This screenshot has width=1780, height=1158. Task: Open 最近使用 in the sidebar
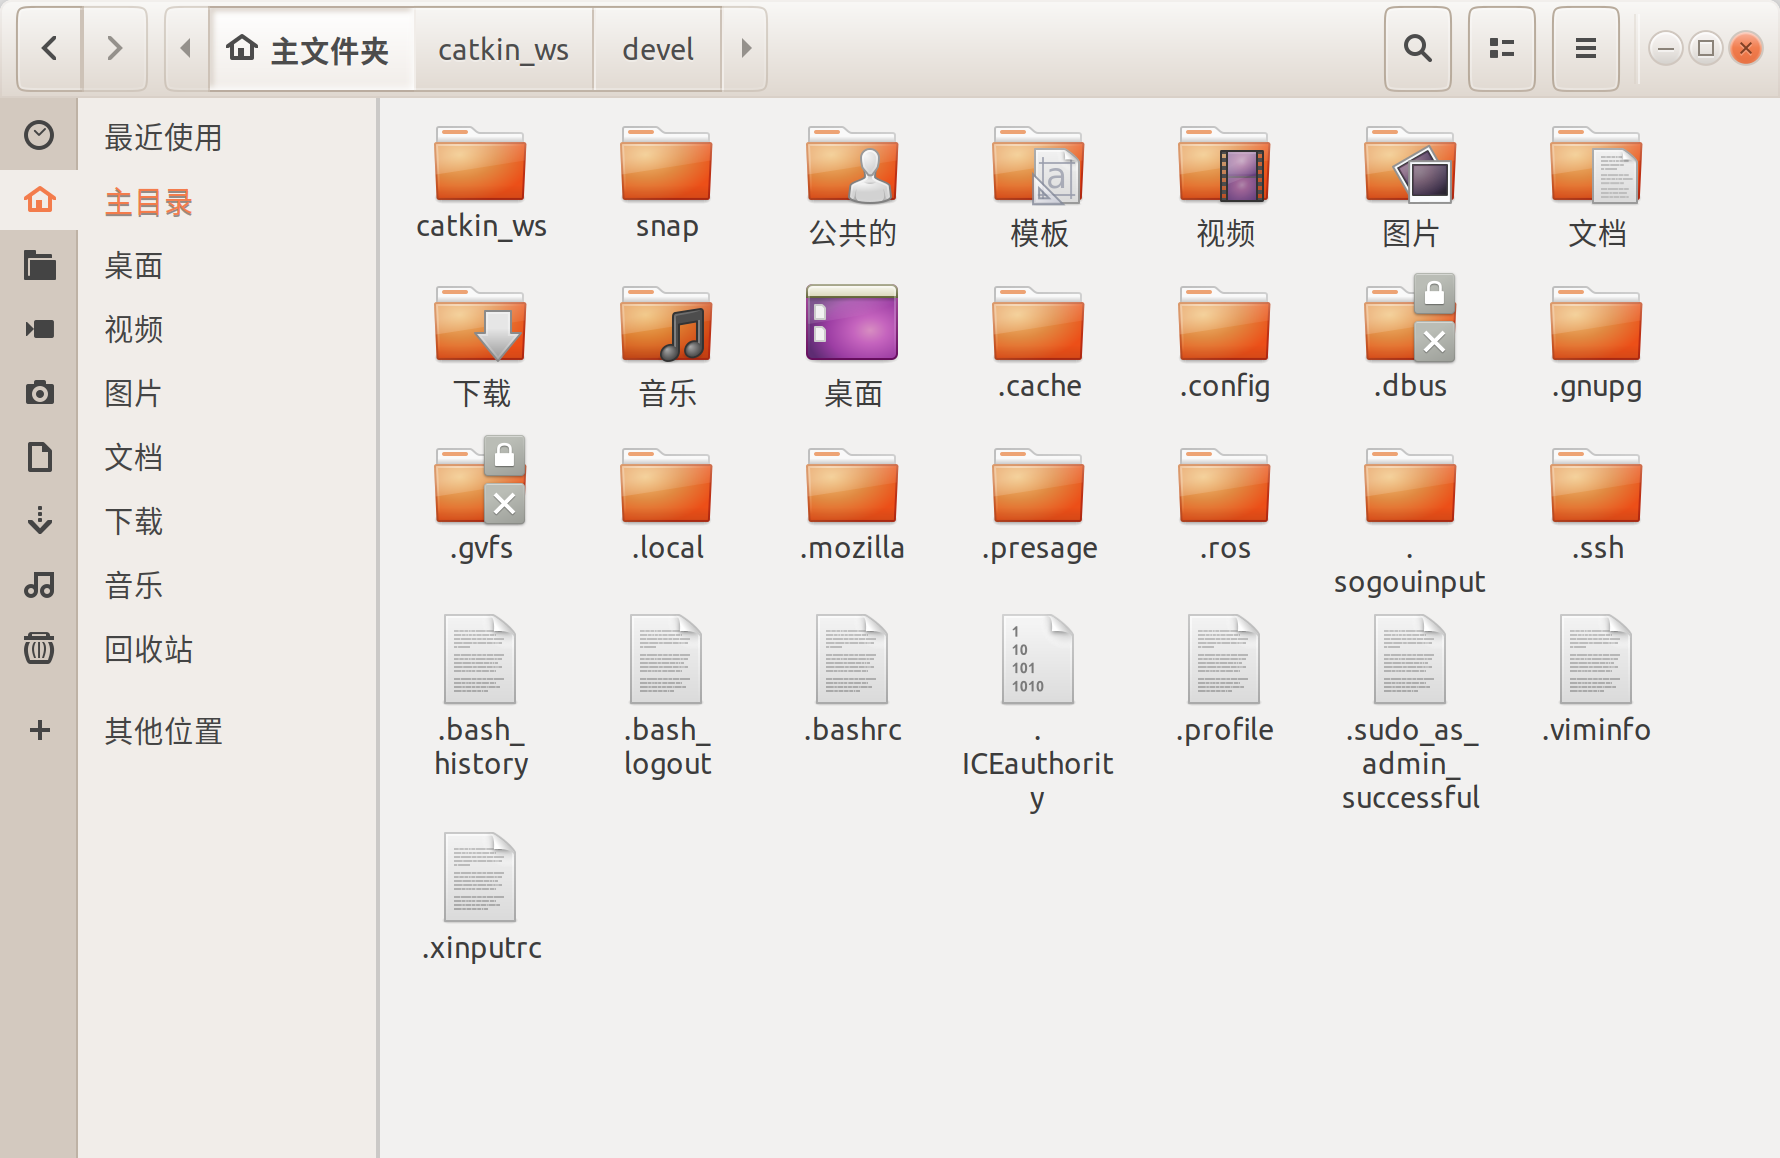click(189, 136)
